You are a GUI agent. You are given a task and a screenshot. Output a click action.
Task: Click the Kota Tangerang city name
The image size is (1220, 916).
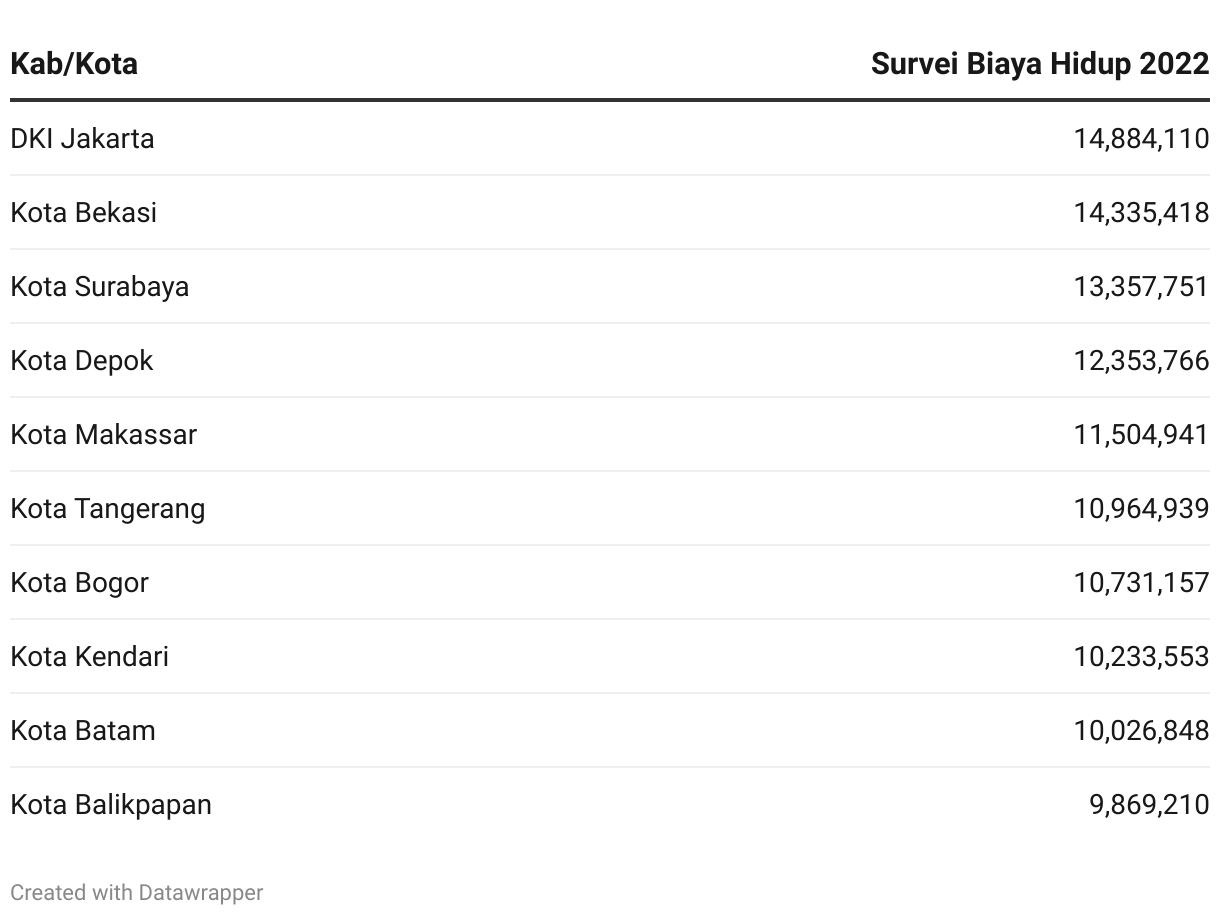(x=107, y=508)
